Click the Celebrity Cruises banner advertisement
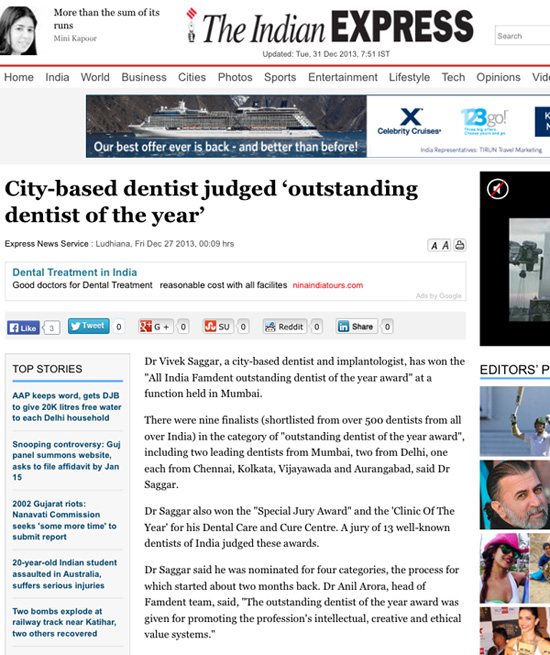The width and height of the screenshot is (550, 655). point(317,126)
